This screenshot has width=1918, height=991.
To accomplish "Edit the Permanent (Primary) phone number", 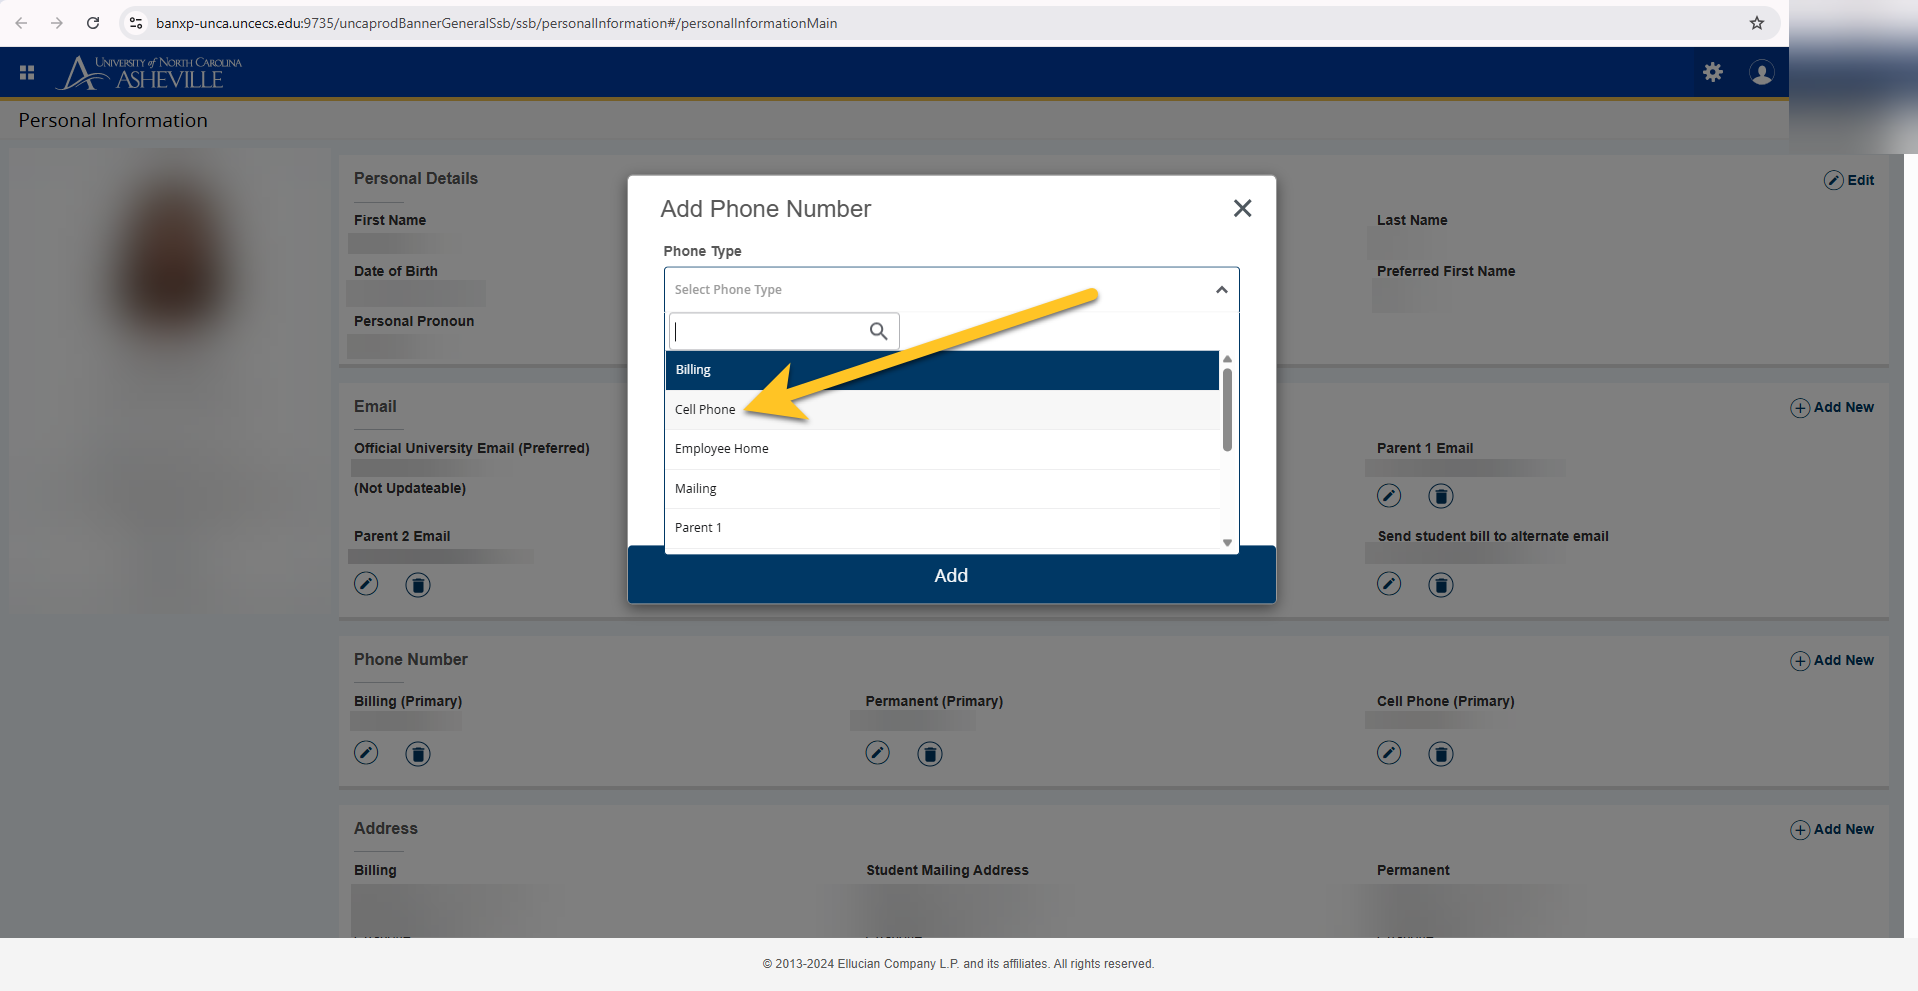I will [877, 753].
